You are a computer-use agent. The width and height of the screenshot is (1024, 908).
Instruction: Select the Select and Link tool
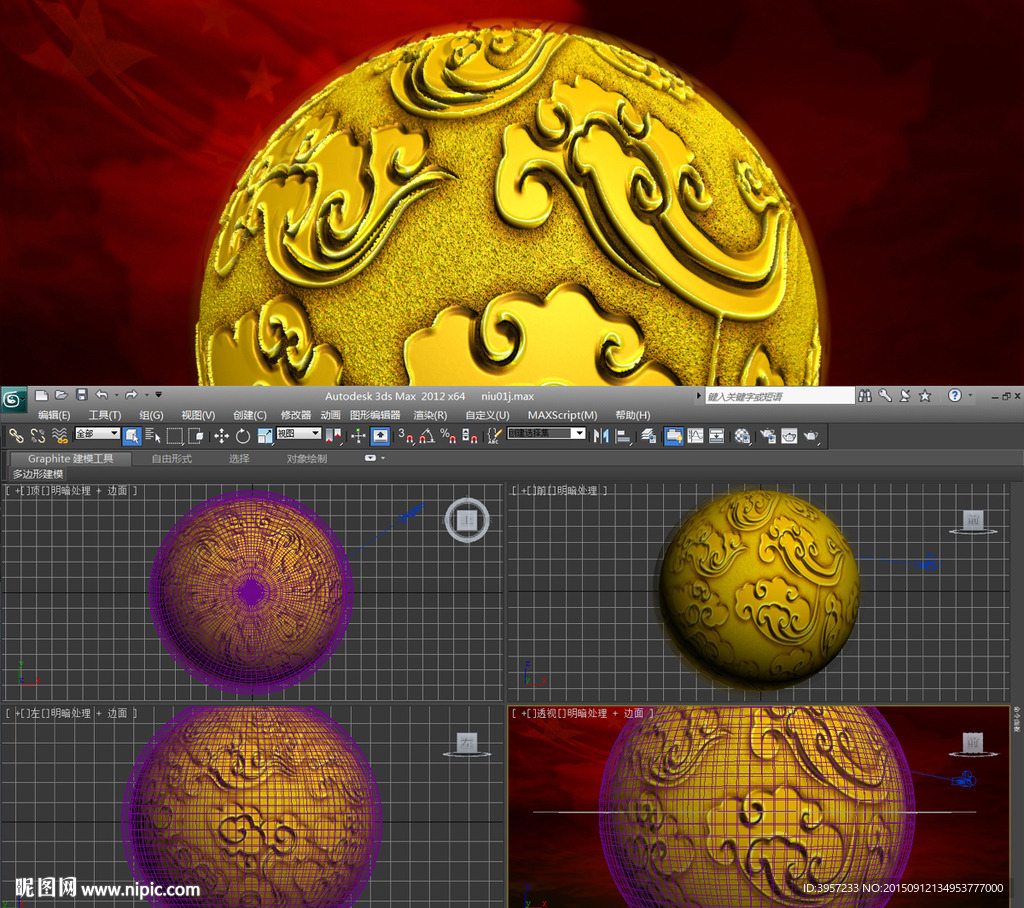(x=16, y=435)
